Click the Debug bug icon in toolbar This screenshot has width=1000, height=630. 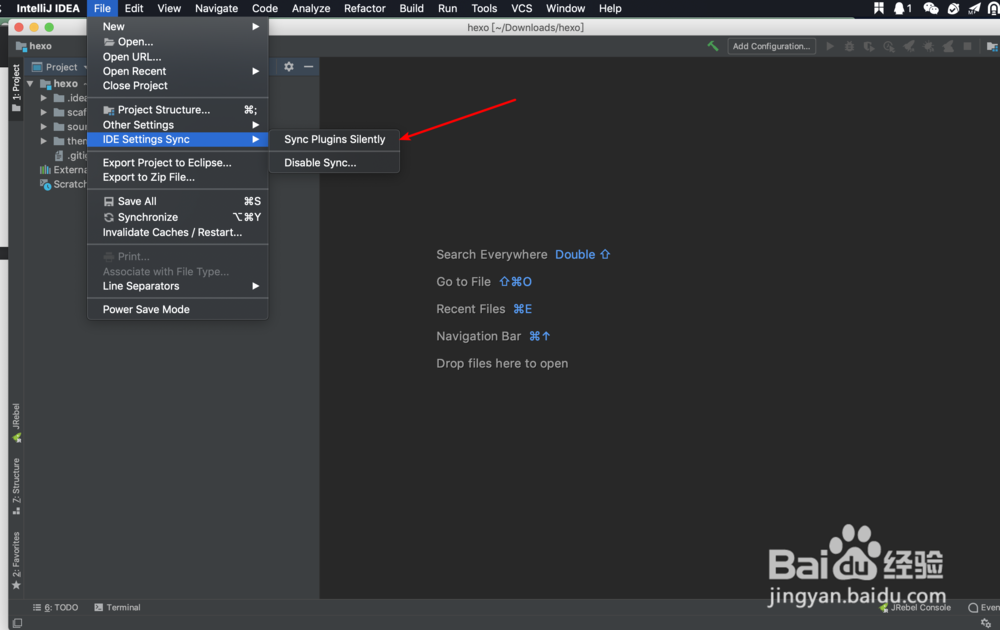click(x=849, y=46)
